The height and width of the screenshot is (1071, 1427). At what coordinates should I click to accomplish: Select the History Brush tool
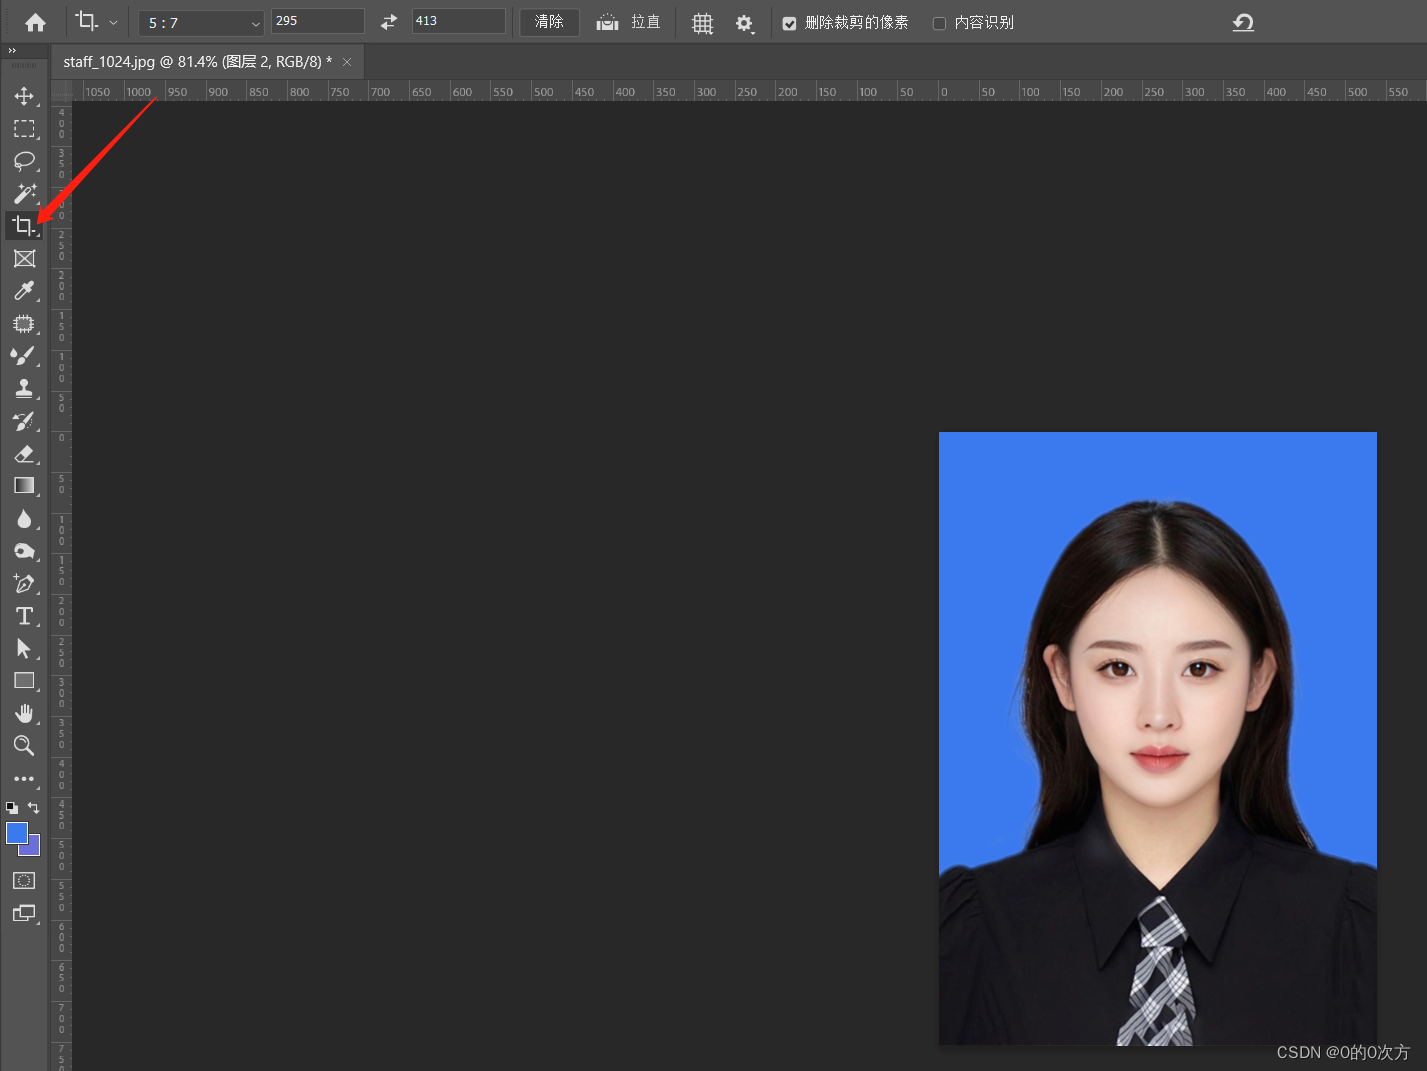pyautogui.click(x=24, y=421)
